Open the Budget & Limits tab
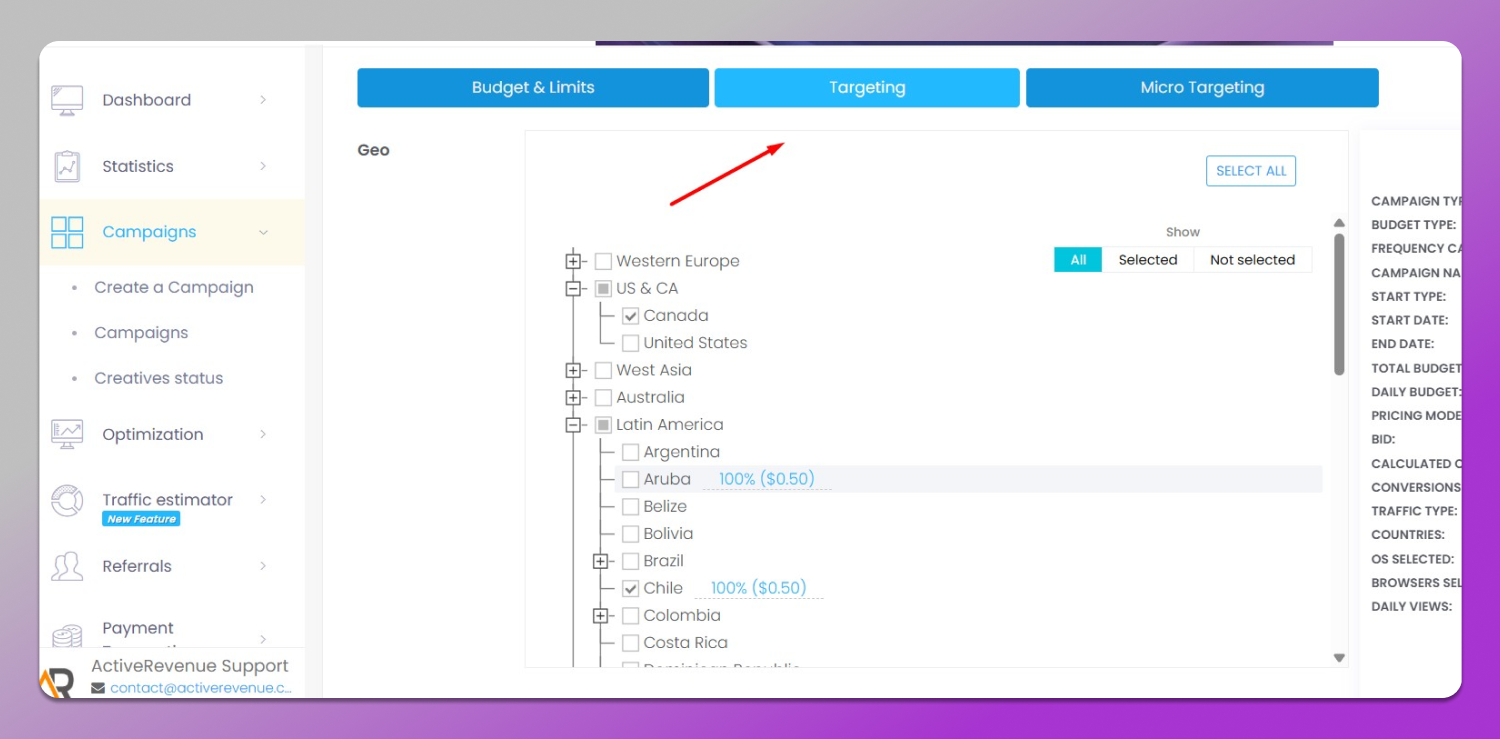1500x739 pixels. pos(532,87)
